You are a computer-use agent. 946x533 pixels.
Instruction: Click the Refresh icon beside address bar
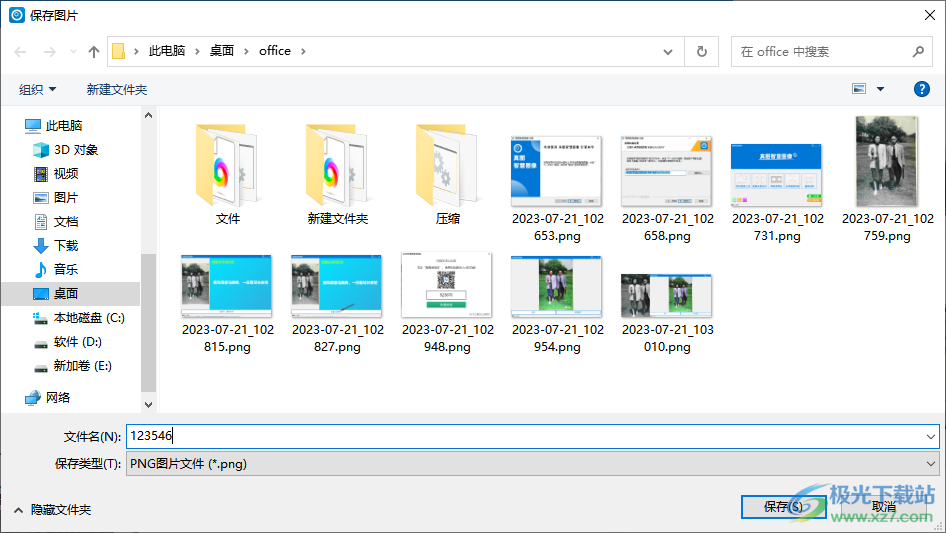(702, 51)
